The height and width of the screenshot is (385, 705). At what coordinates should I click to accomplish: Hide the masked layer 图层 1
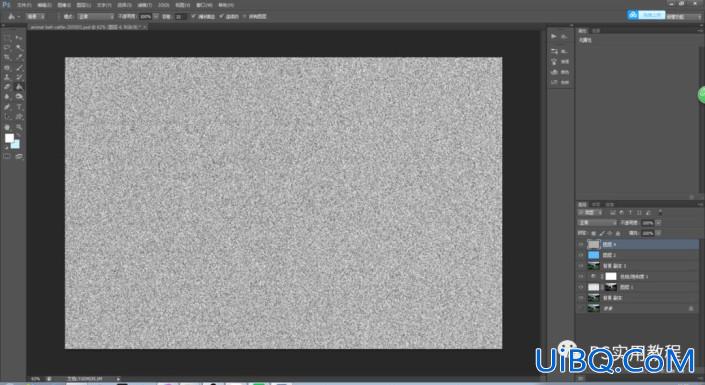581,287
